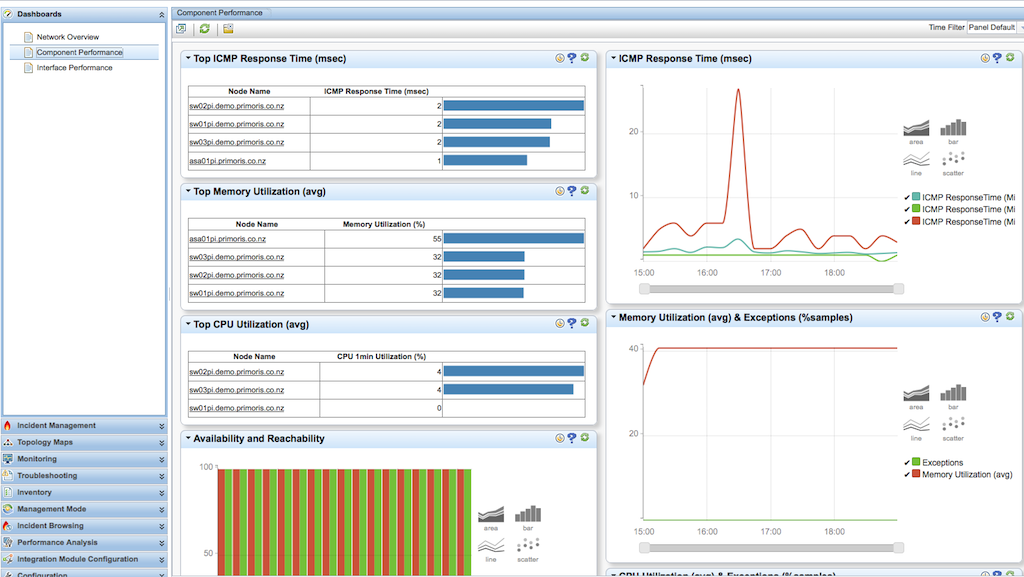Viewport: 1024px width, 577px height.
Task: Open sw02pi.demo.primoris.co.nz in the Top ICMP table
Action: (237, 106)
